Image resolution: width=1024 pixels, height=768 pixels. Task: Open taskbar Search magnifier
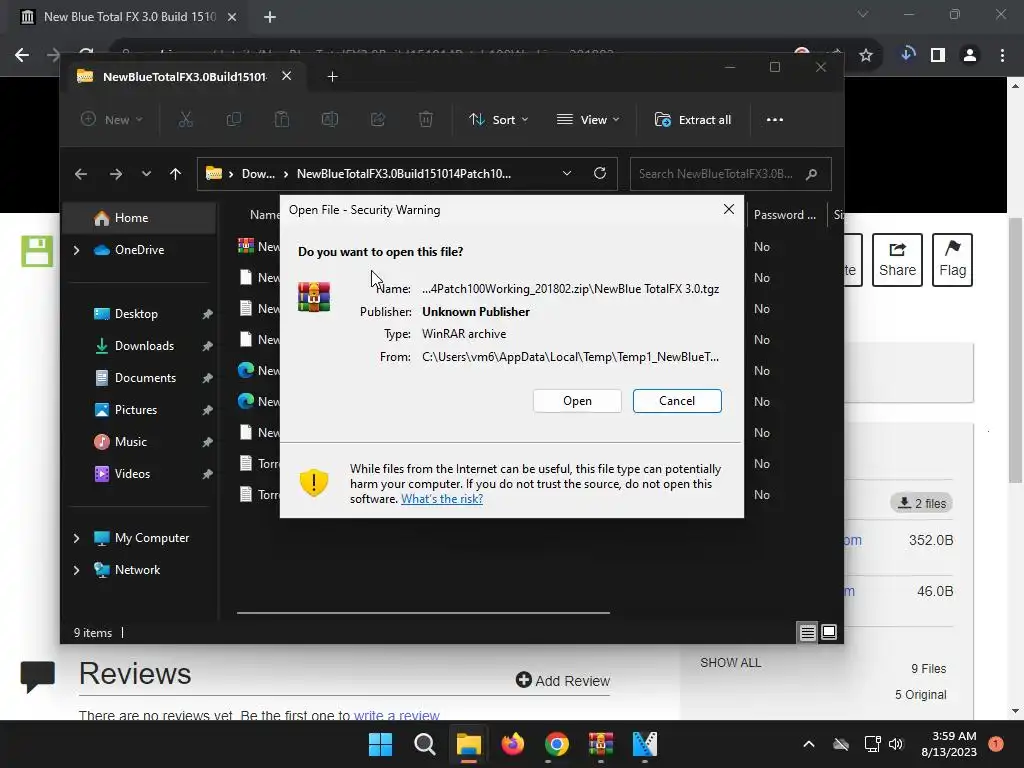pos(424,744)
